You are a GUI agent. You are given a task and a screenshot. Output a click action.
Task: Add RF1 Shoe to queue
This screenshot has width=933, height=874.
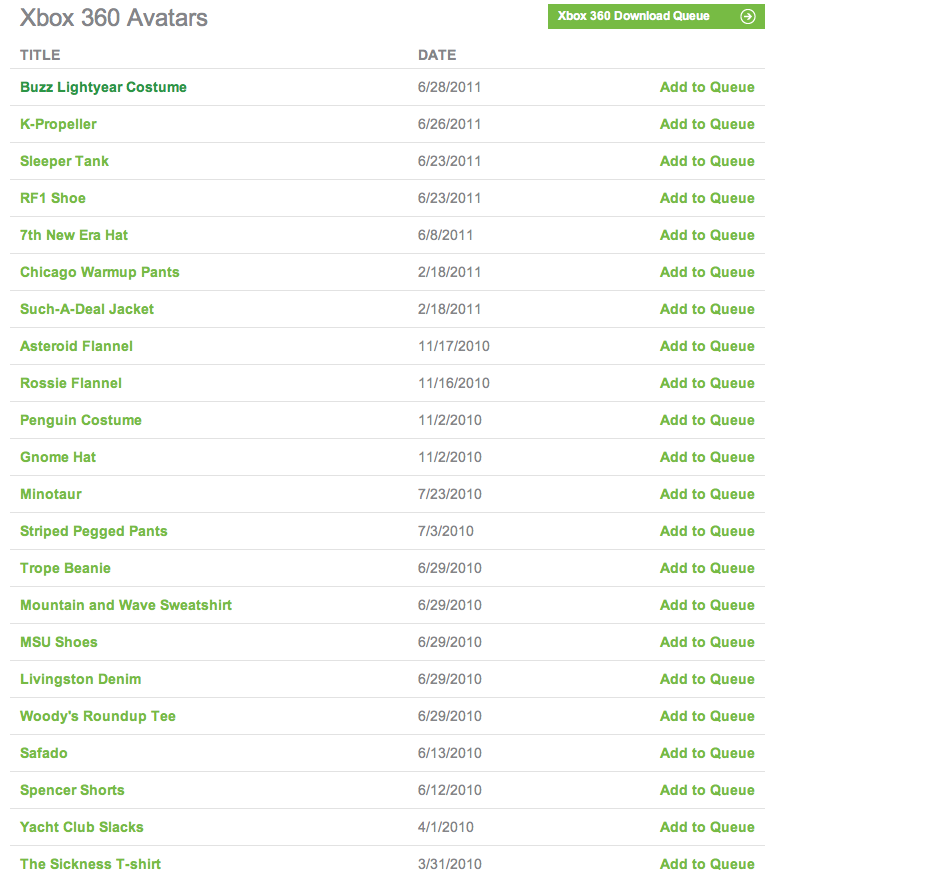[707, 198]
